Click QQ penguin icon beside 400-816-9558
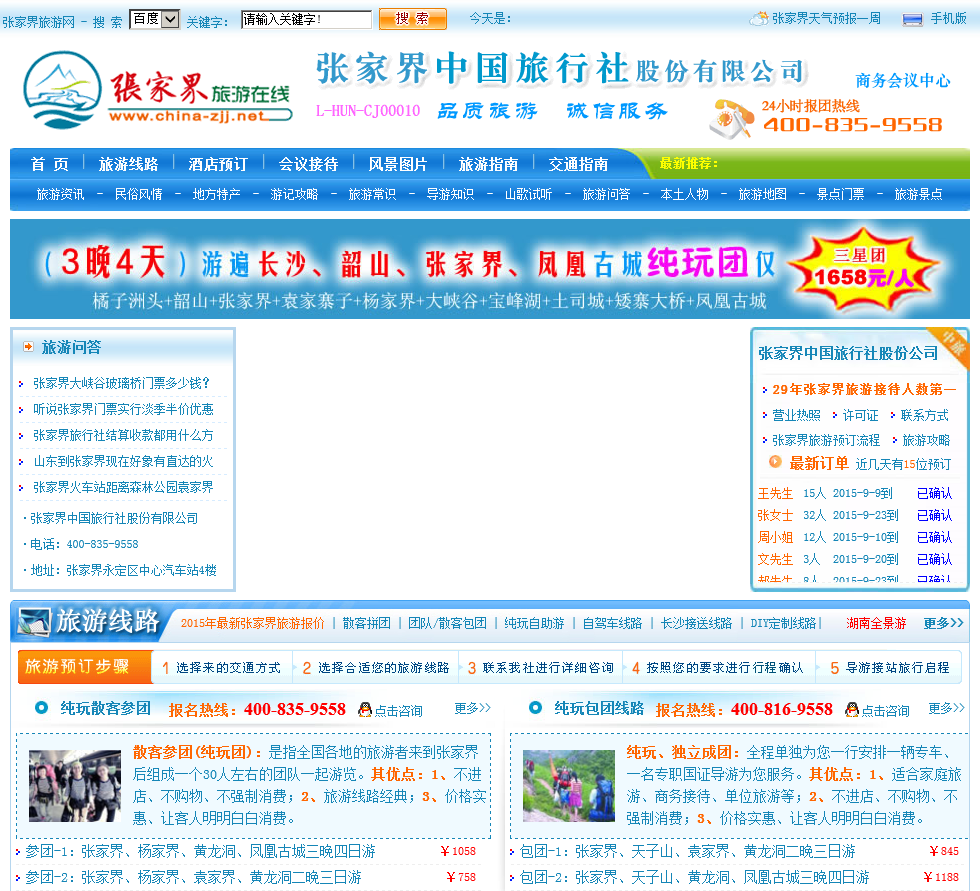The image size is (980, 891). pos(852,710)
